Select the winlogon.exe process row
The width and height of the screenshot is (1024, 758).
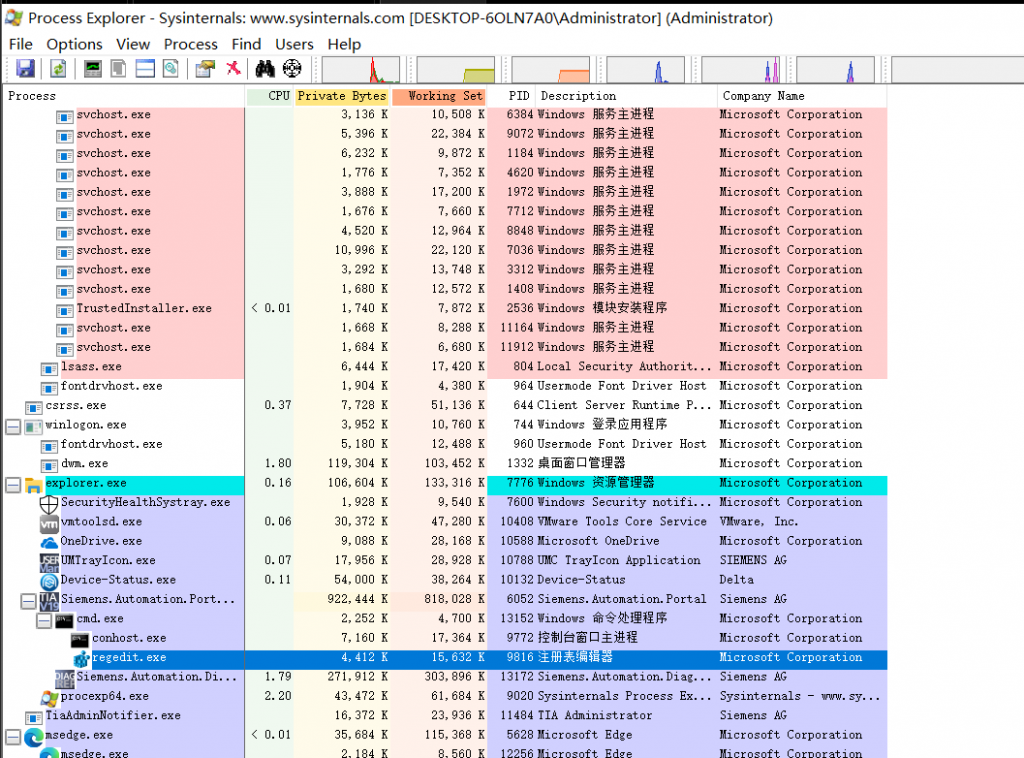[445, 425]
